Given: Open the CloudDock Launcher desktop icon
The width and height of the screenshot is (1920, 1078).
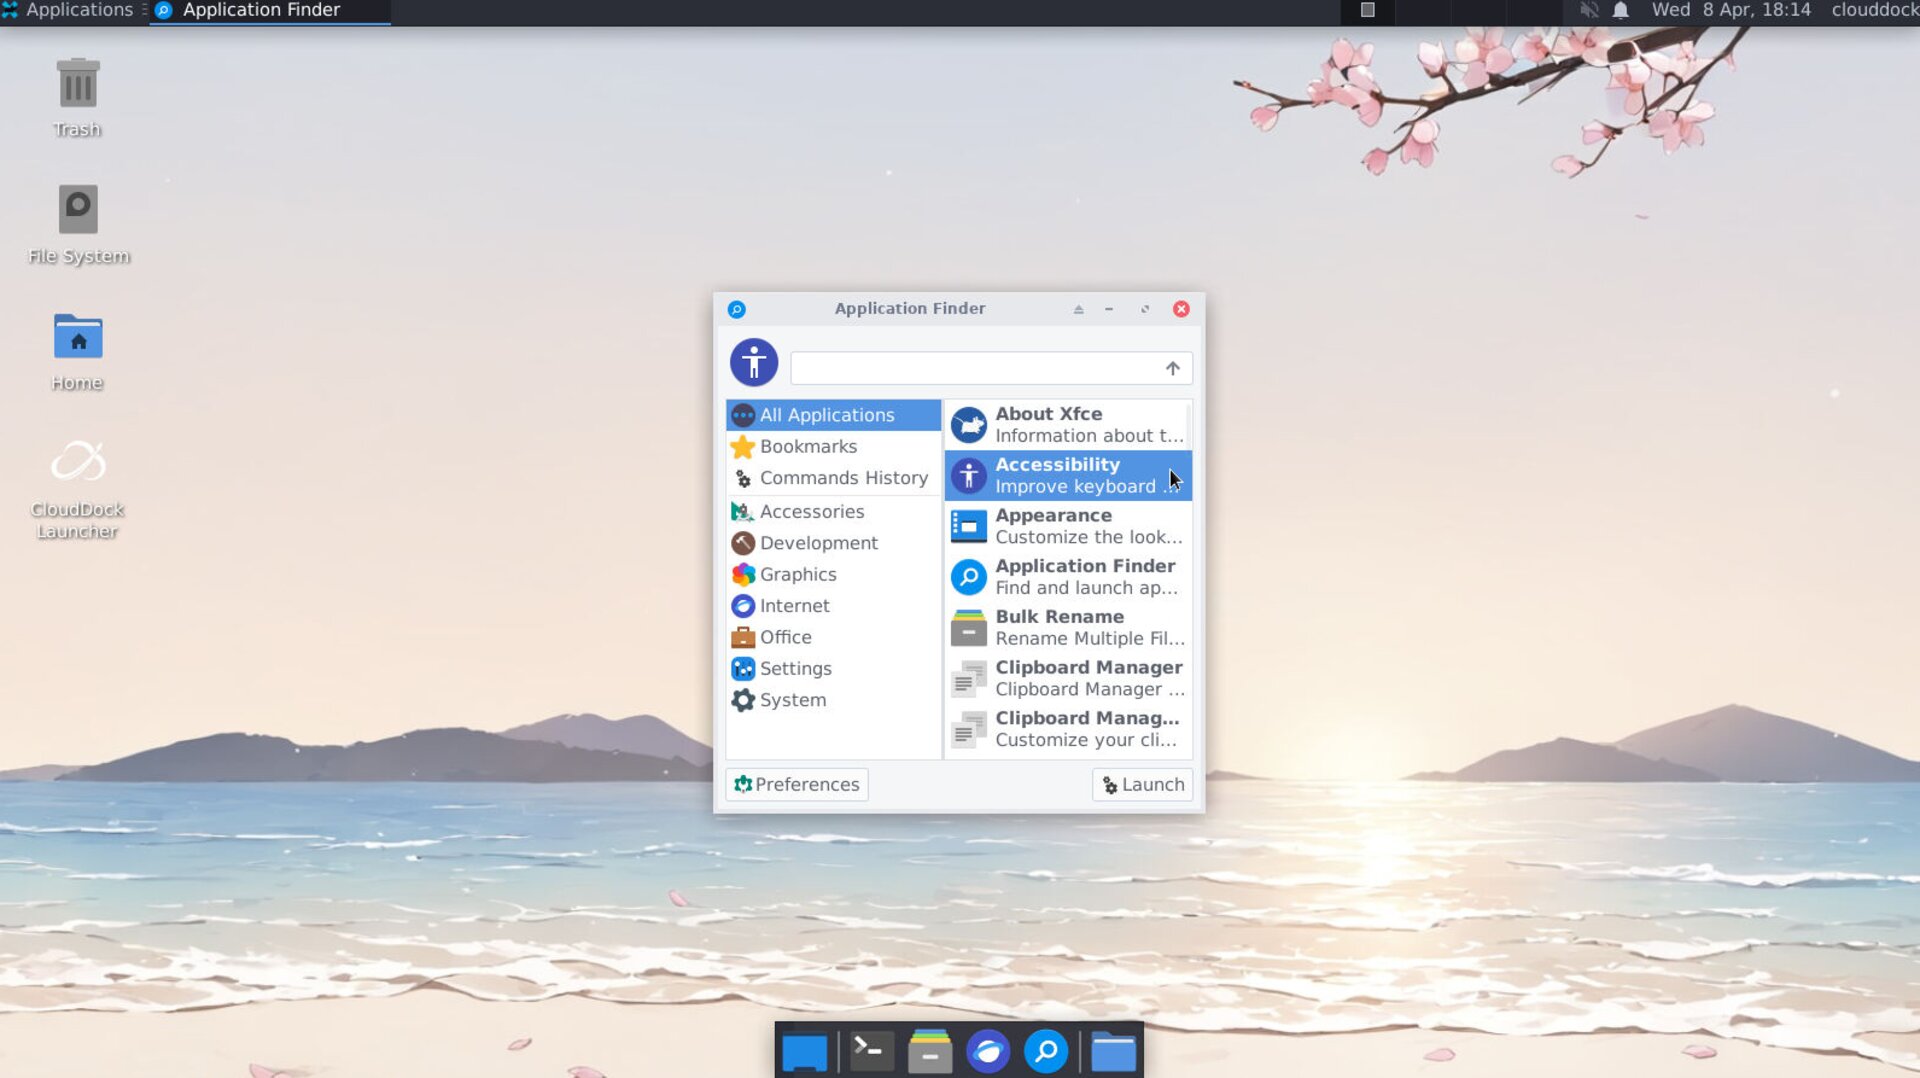Looking at the screenshot, I should 78,464.
